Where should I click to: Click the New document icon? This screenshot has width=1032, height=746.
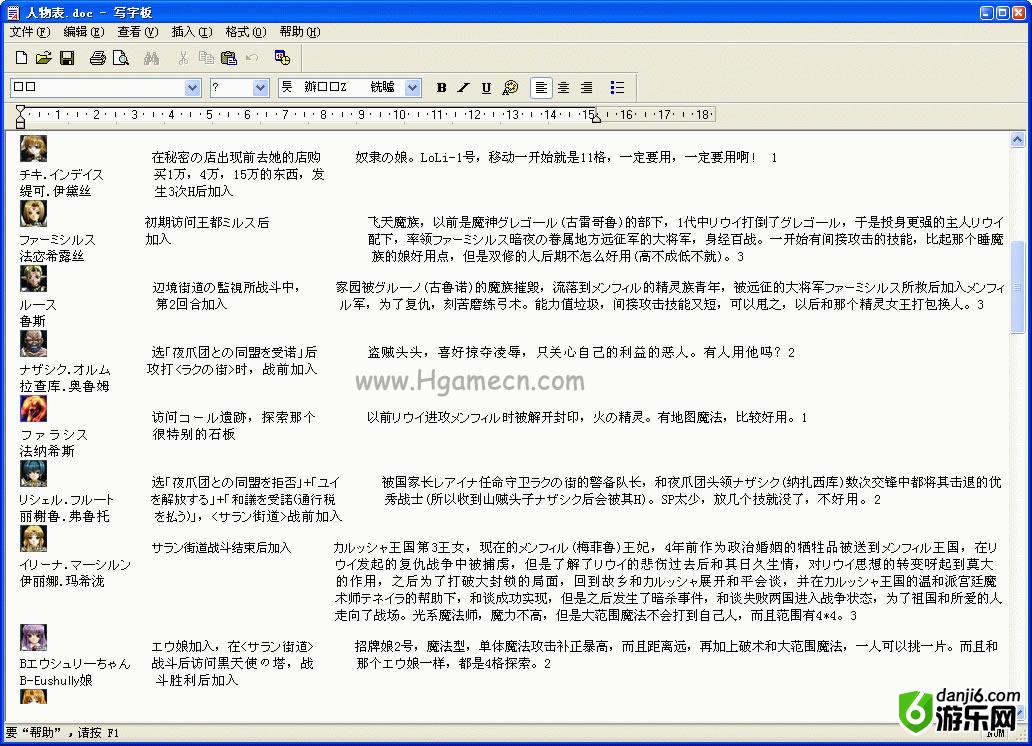pos(22,58)
